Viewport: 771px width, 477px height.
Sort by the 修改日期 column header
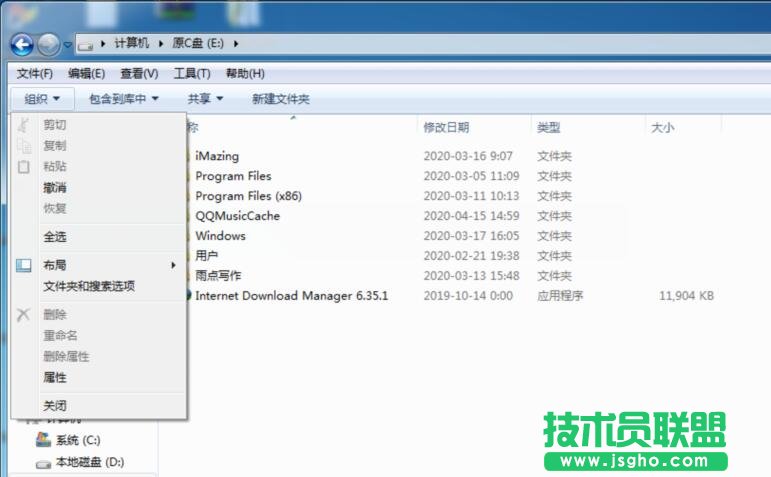tap(446, 127)
